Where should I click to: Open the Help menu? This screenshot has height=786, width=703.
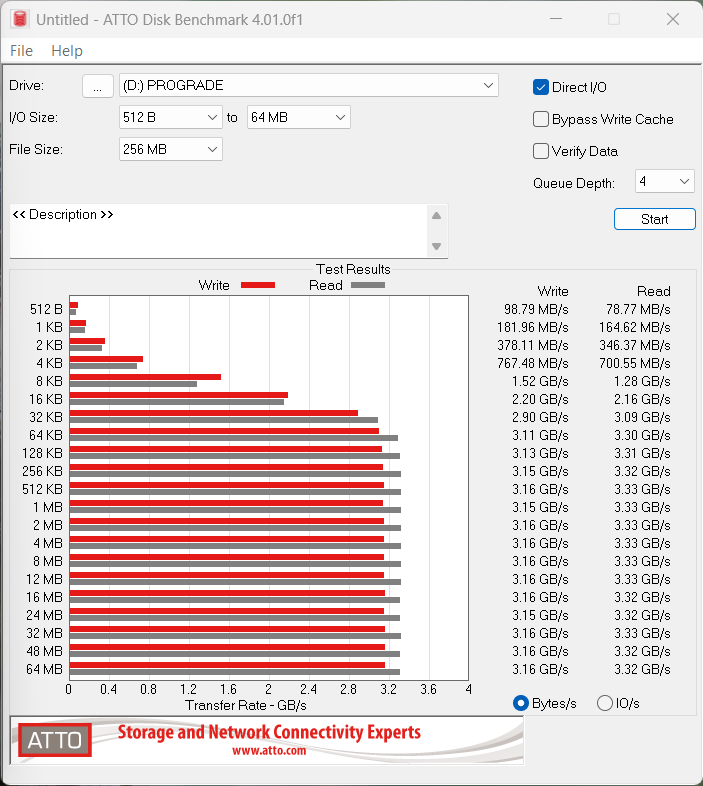[67, 51]
